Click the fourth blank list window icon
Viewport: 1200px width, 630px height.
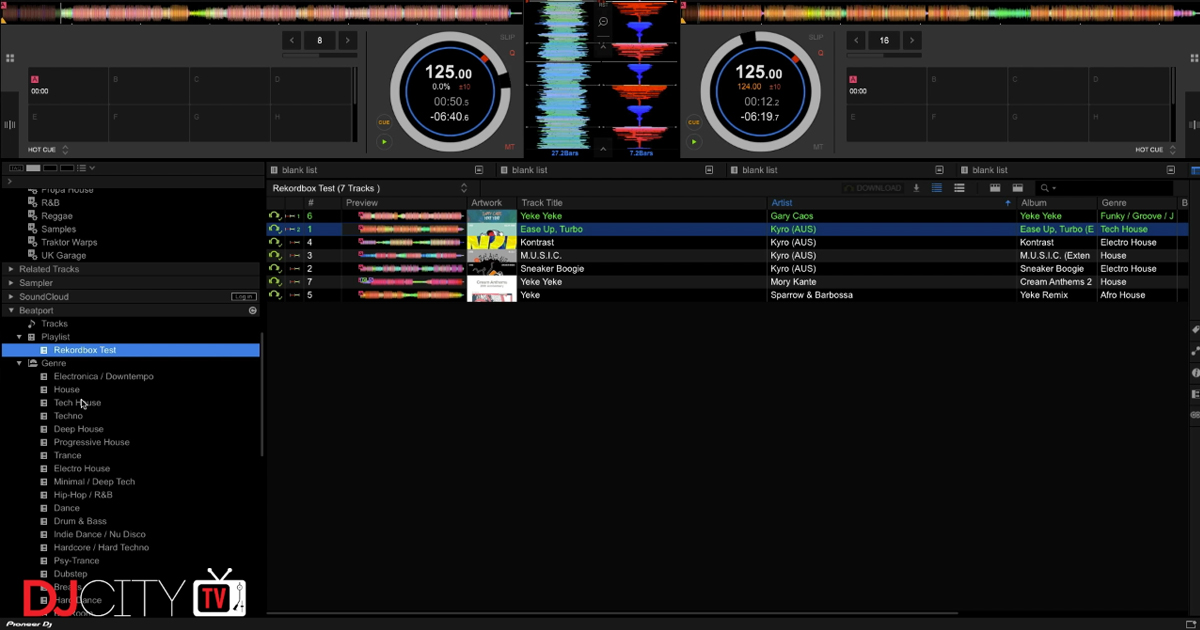tap(1169, 170)
